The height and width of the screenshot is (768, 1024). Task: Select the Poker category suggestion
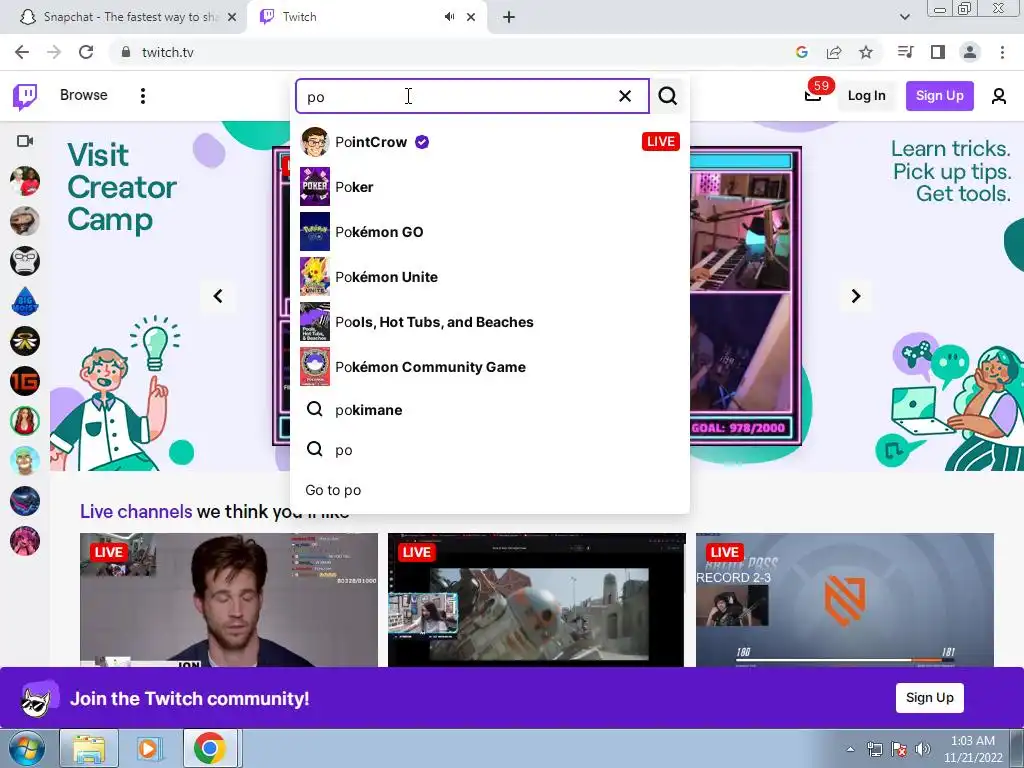[490, 187]
